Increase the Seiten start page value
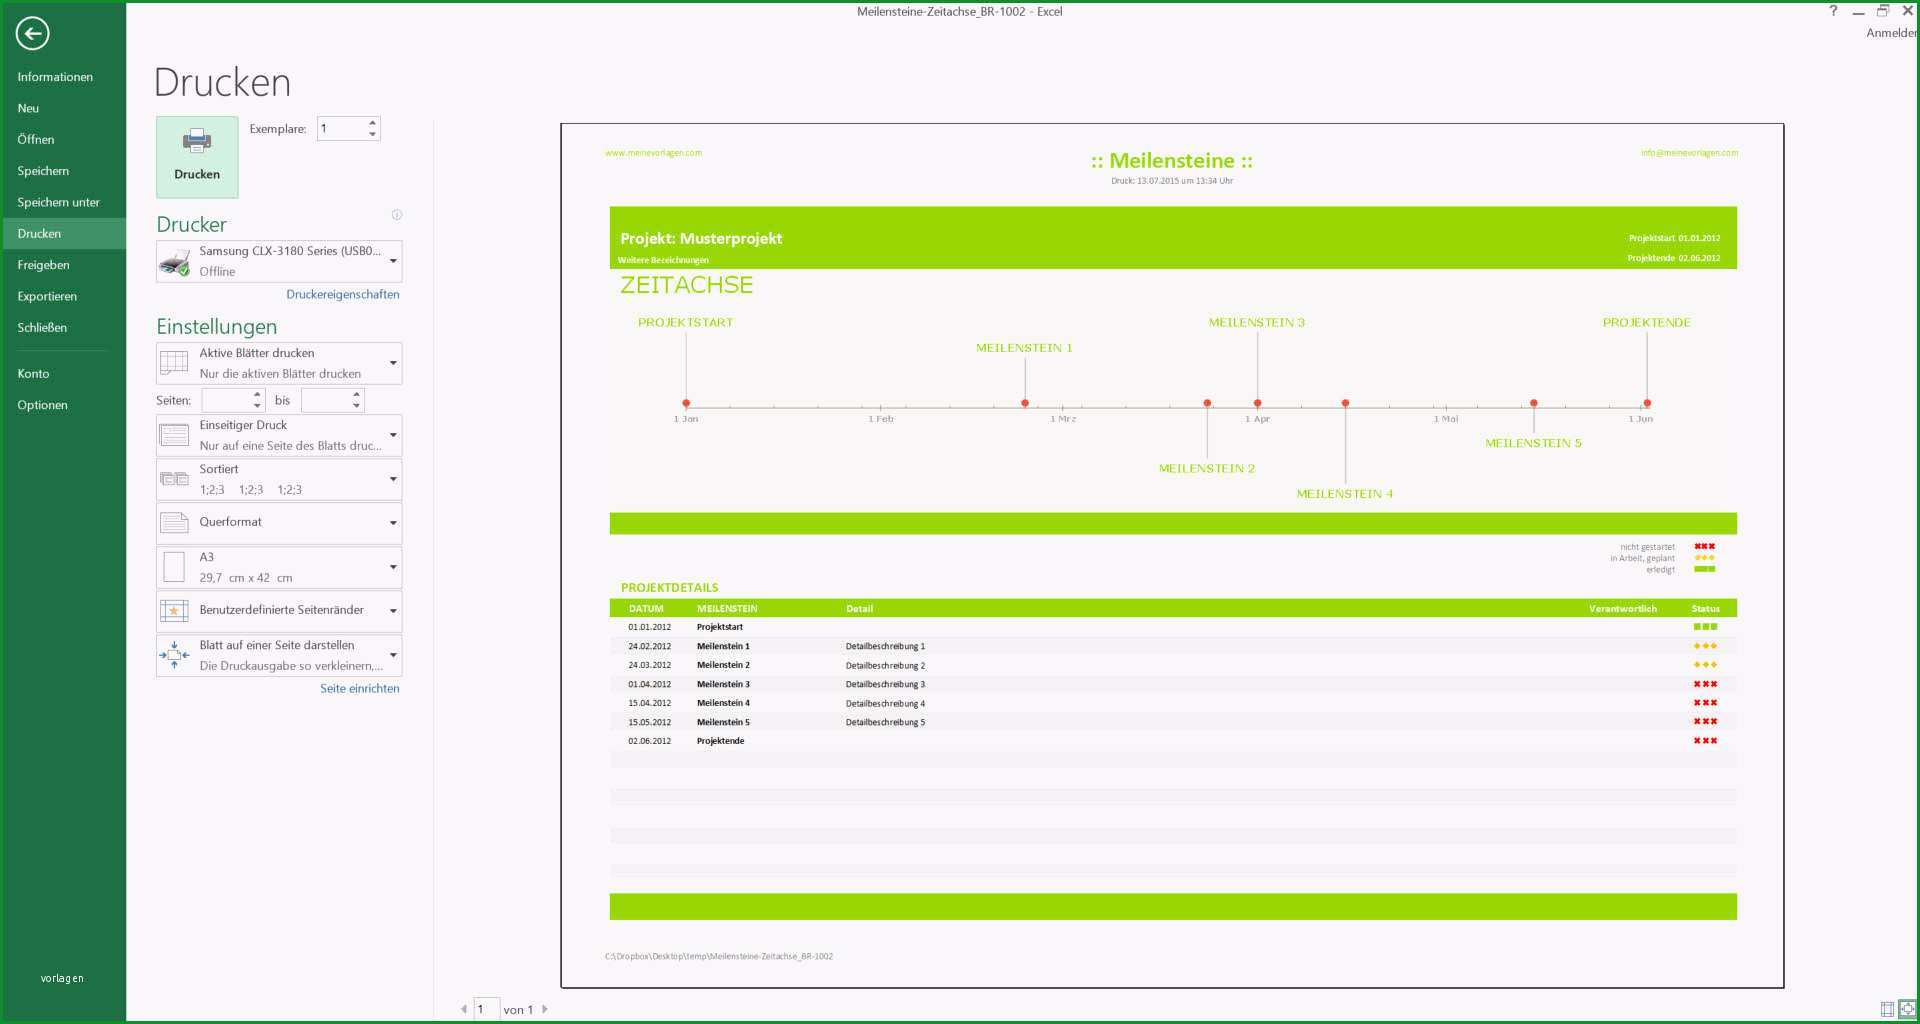Image resolution: width=1920 pixels, height=1024 pixels. pos(257,394)
